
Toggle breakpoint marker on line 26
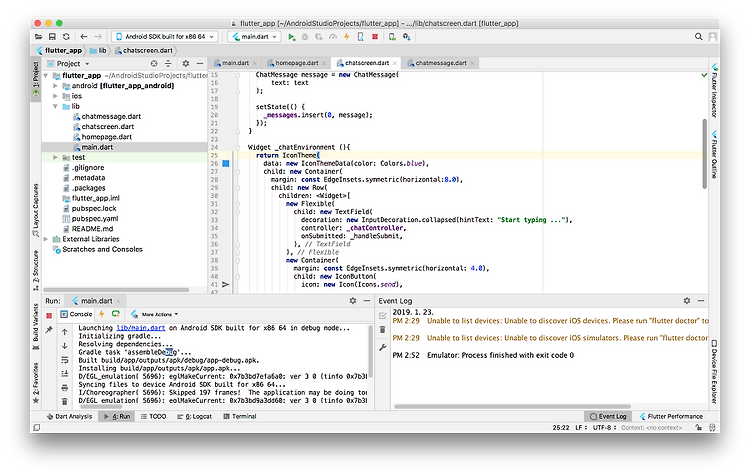click(226, 164)
